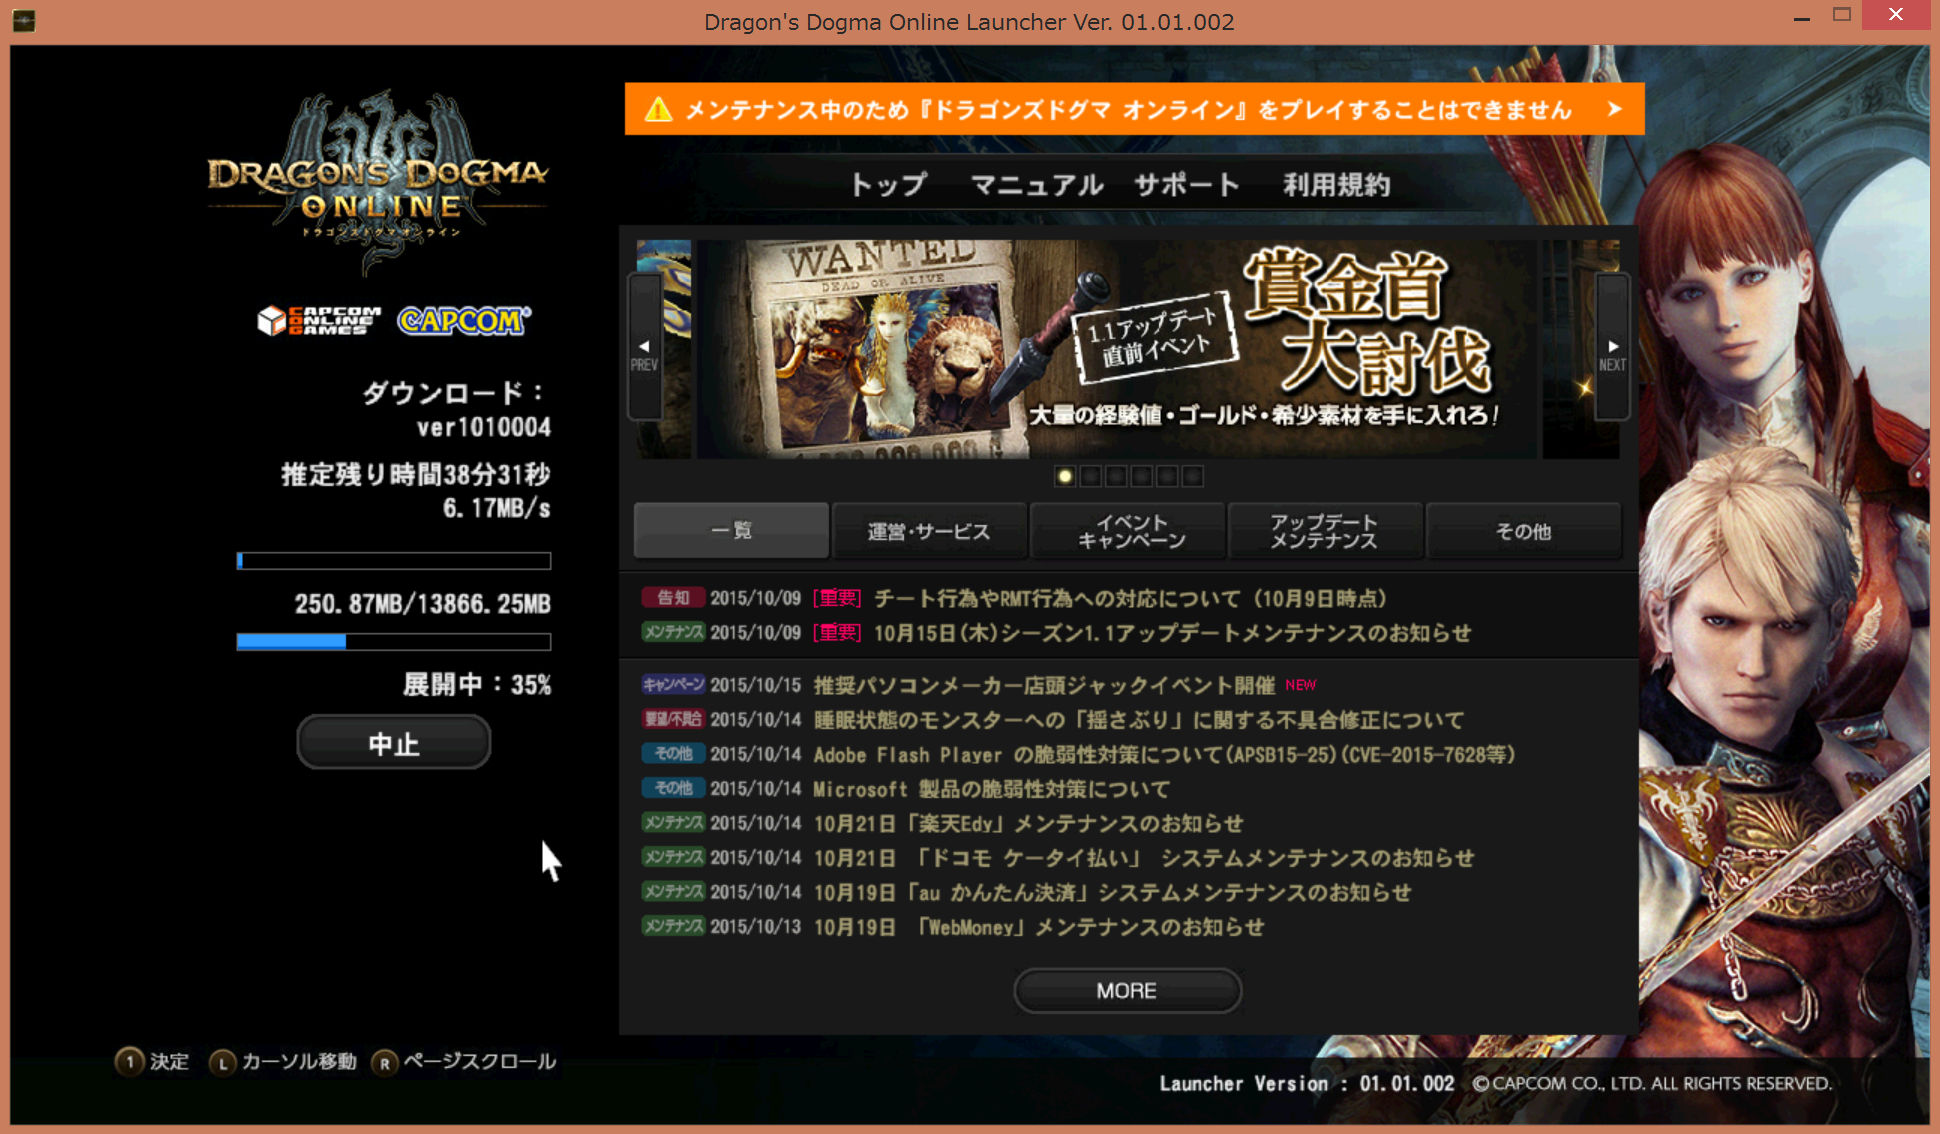Click the PREV banner arrow

click(644, 348)
